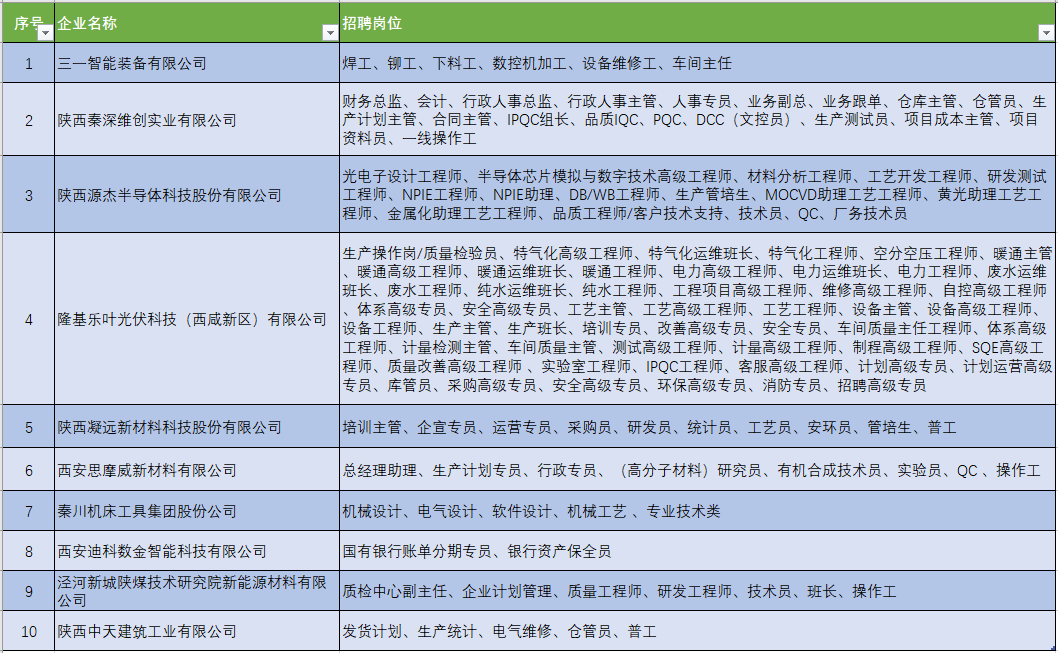1058x653 pixels.
Task: Select the 企业名称 header cell
Action: 197,23
